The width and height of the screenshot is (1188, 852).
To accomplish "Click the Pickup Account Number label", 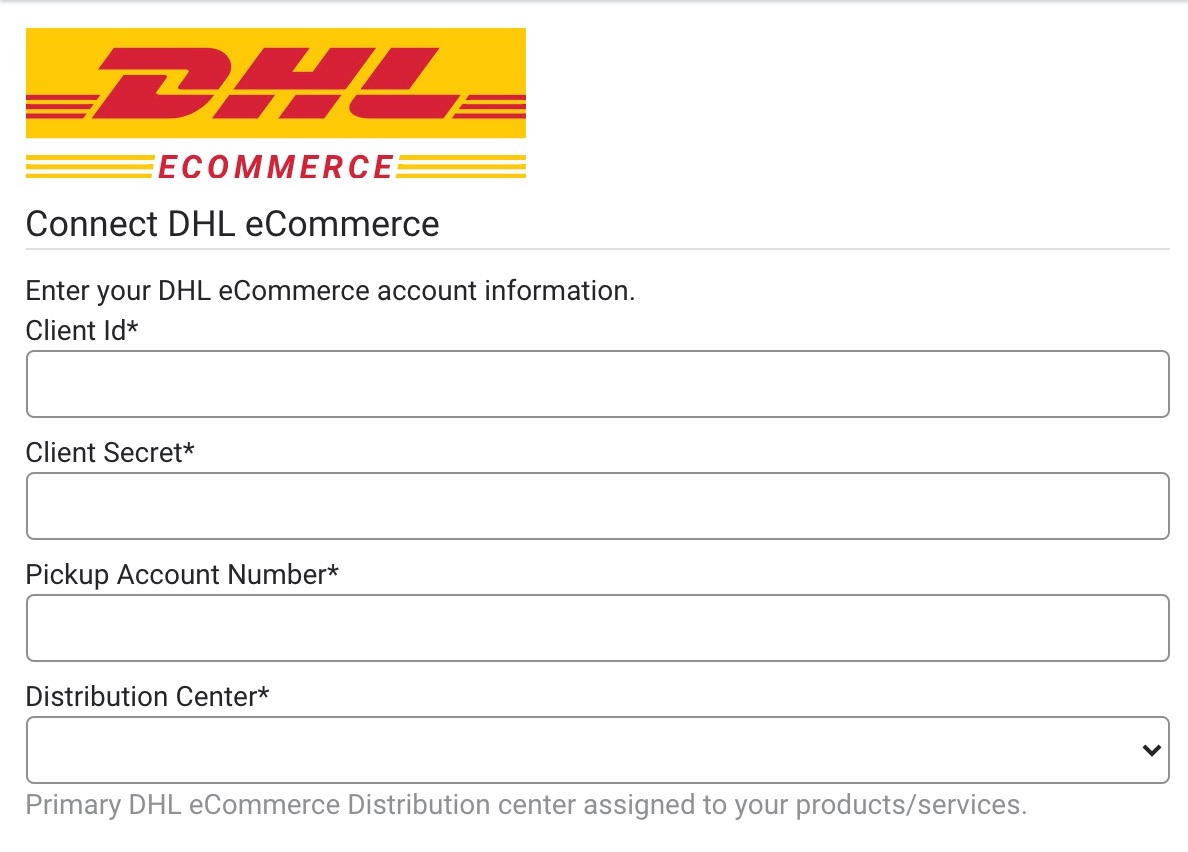I will coord(182,574).
